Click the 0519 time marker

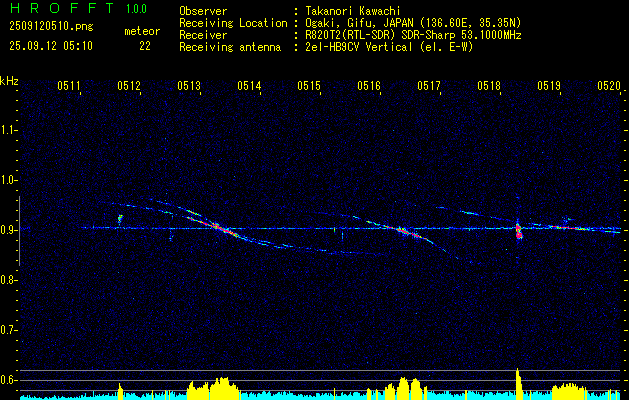[549, 86]
